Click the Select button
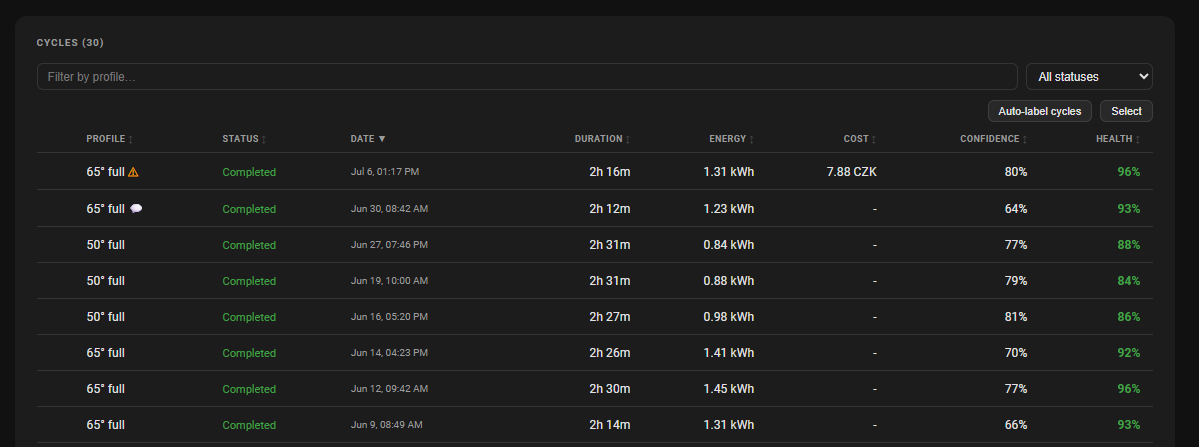This screenshot has height=447, width=1199. click(1126, 111)
